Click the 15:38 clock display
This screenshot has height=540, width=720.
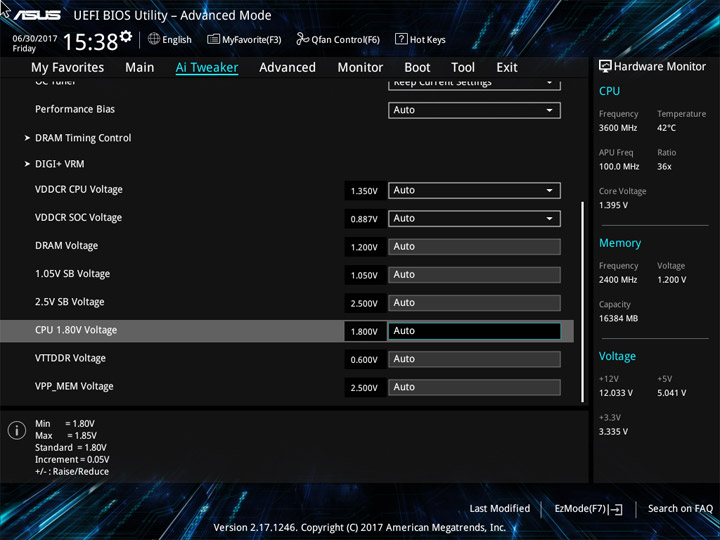(90, 42)
